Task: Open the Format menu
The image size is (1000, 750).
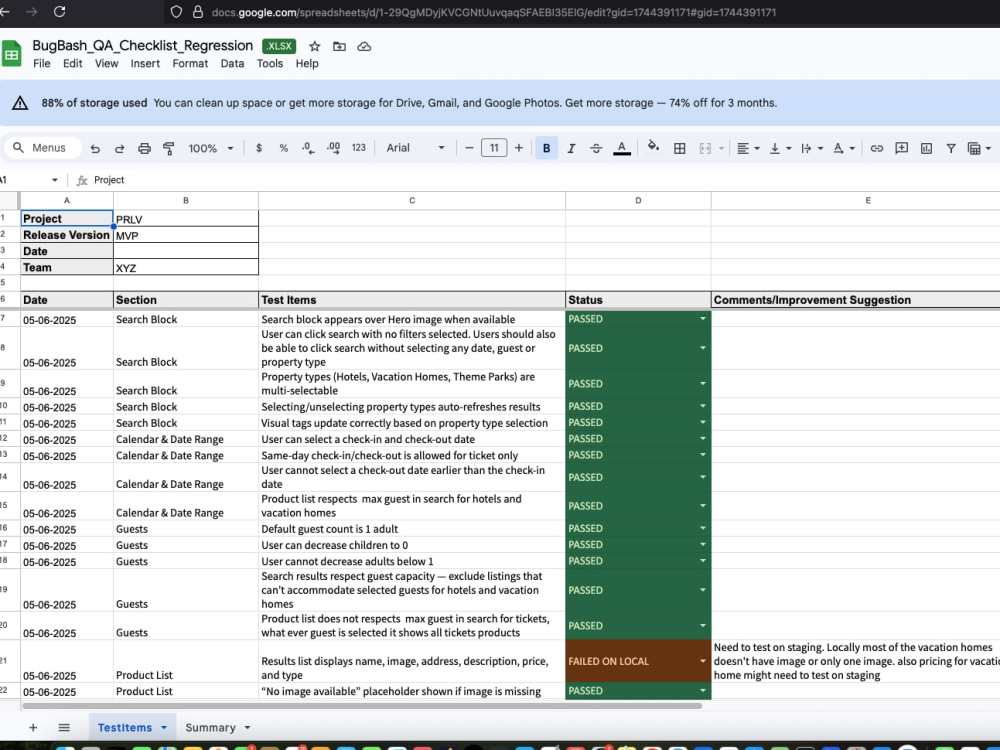Action: [190, 63]
